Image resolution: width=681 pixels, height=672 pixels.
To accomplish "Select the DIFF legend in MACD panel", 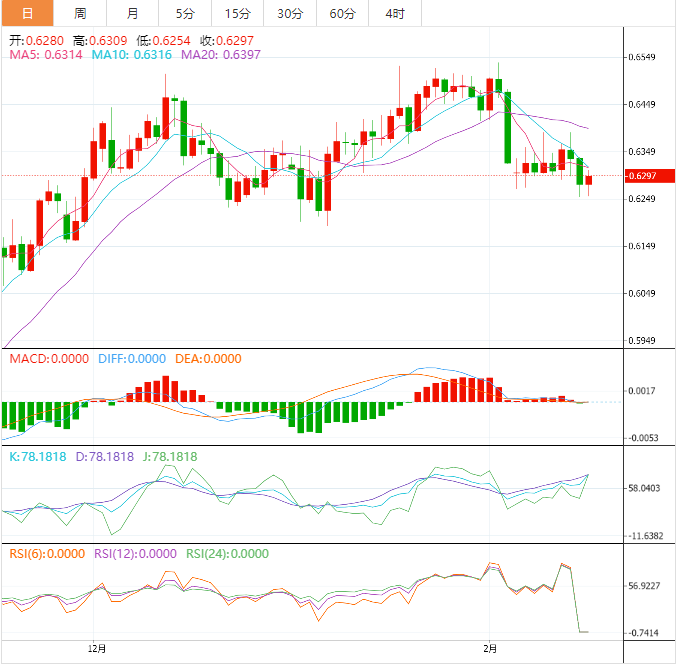I will tap(132, 359).
